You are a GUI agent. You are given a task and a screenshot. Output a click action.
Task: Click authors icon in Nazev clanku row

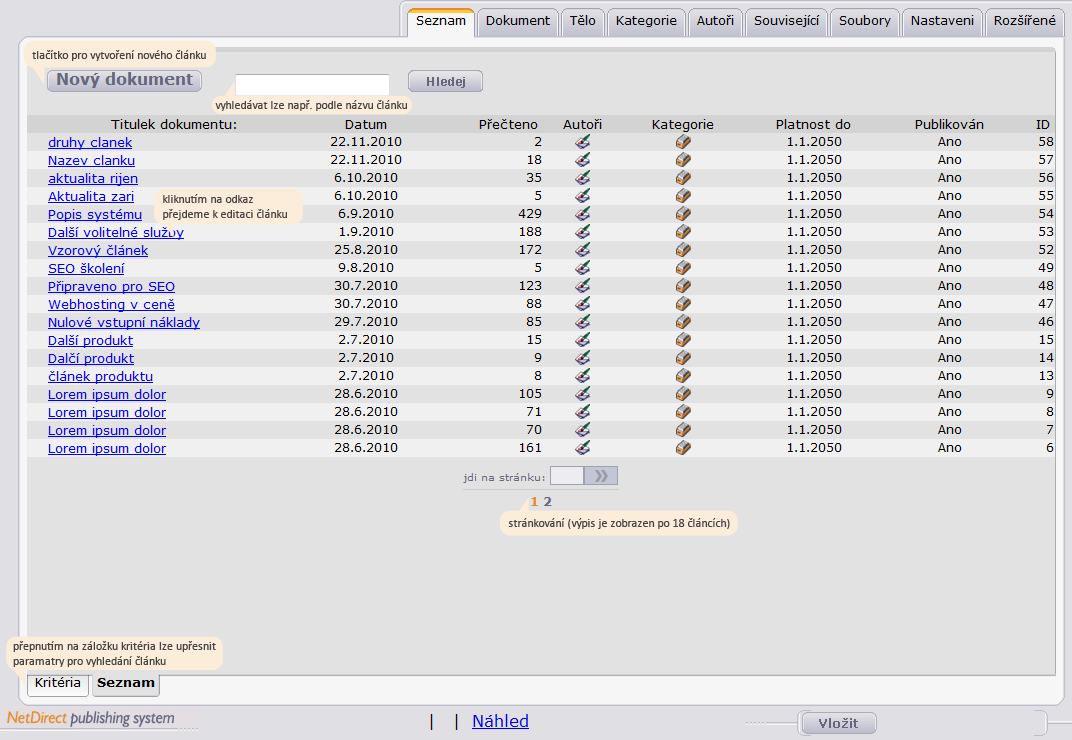pyautogui.click(x=582, y=159)
